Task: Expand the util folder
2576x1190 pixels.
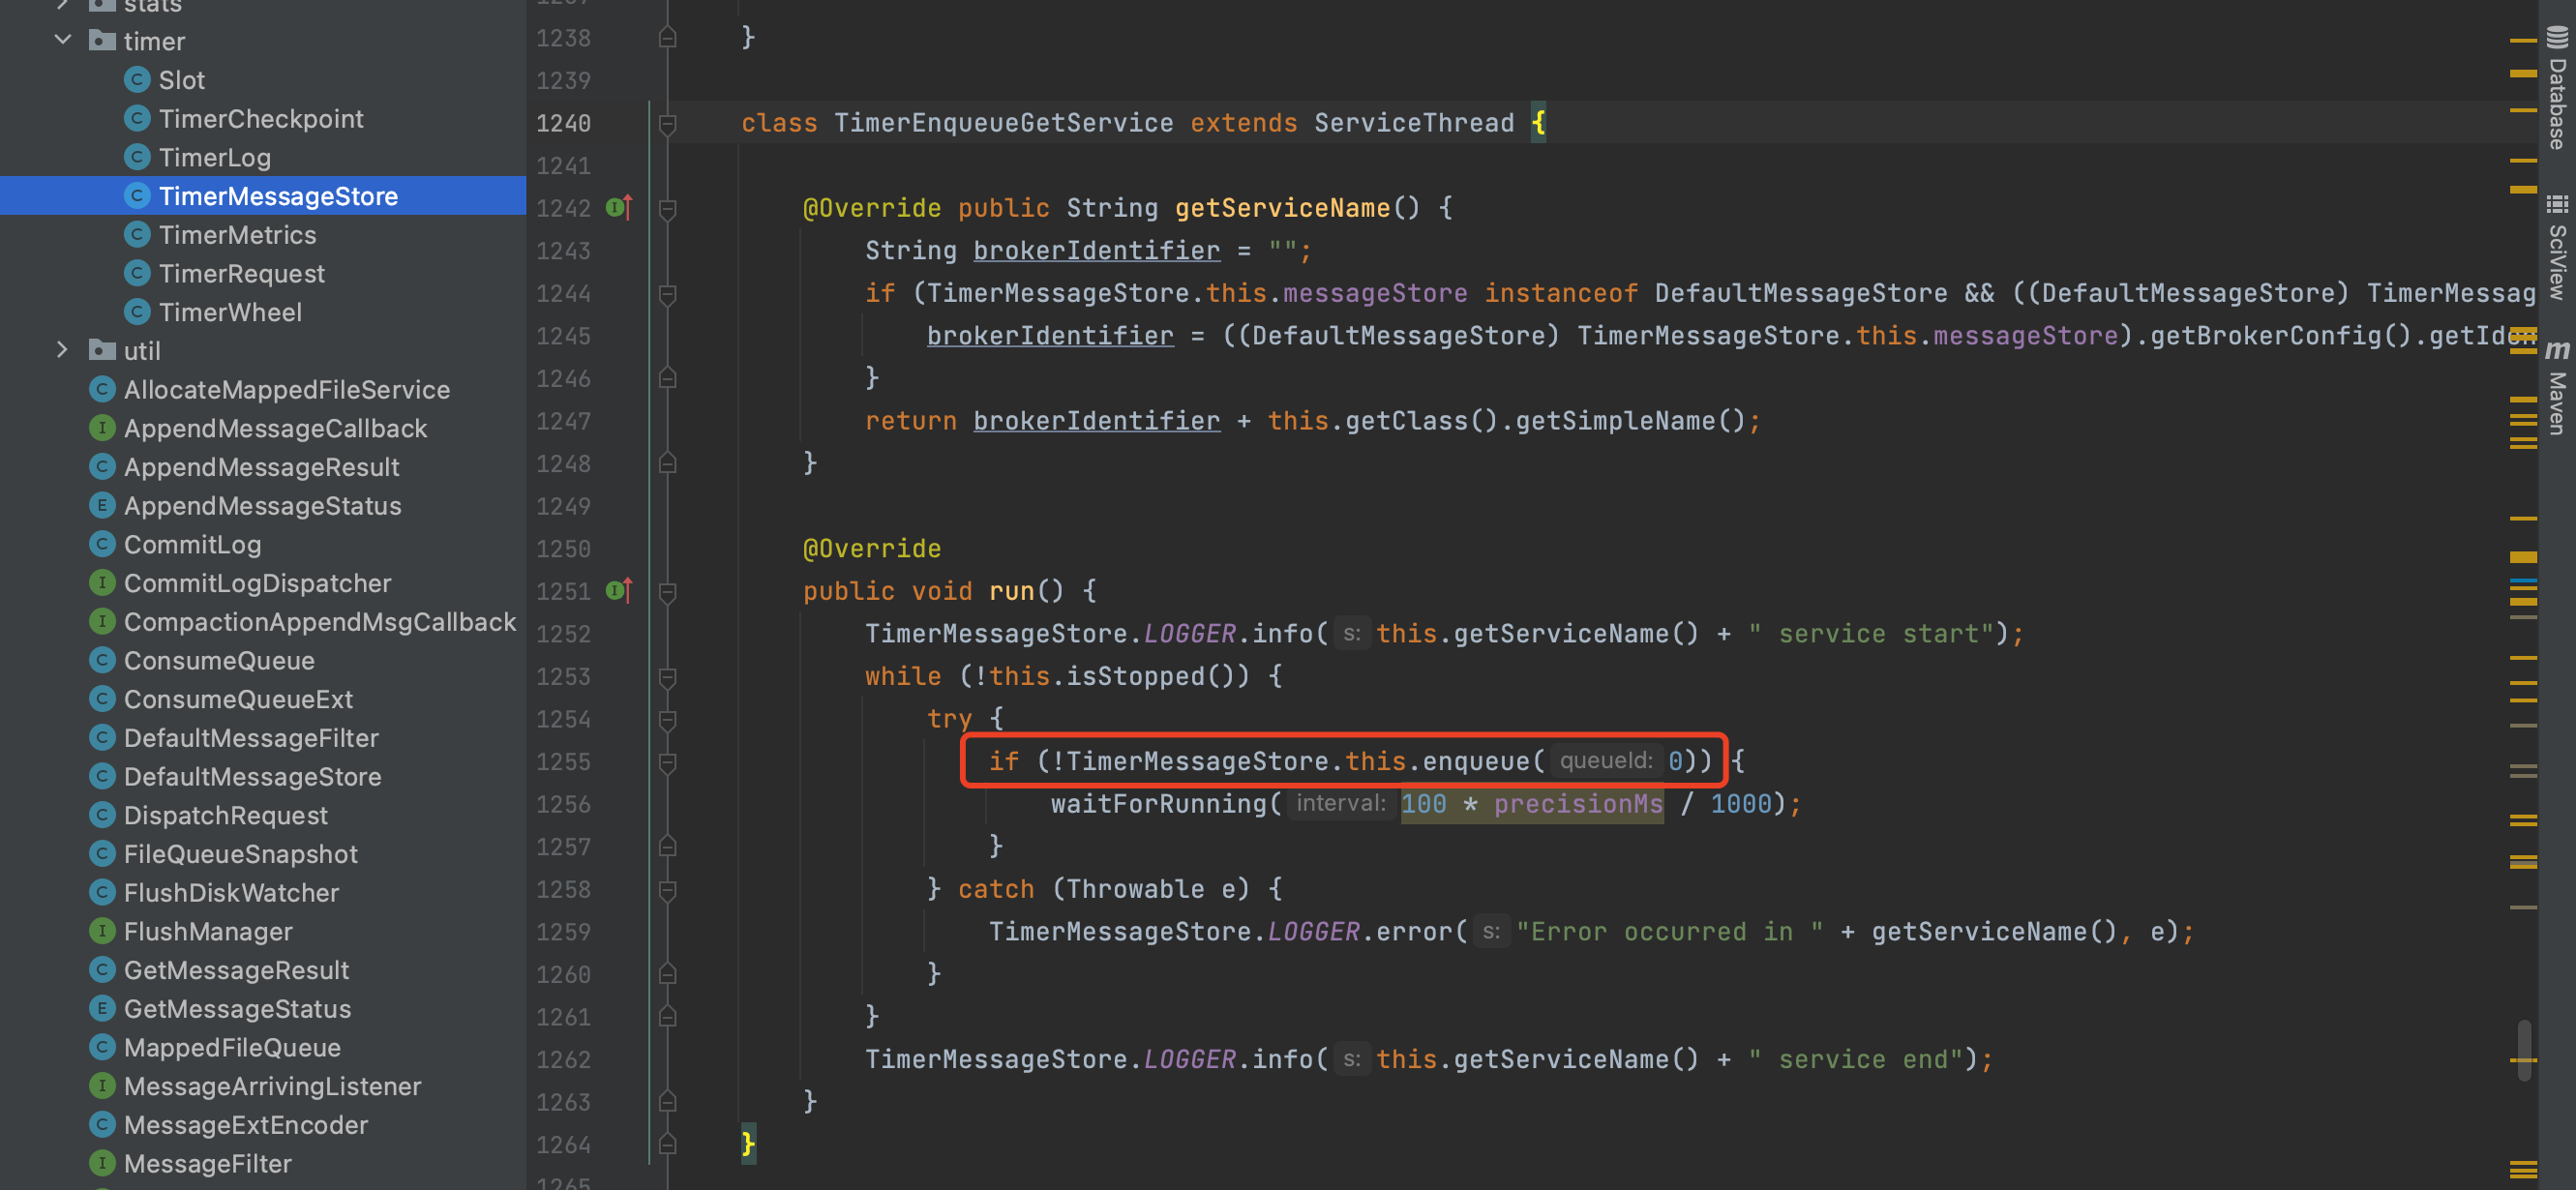Action: 63,350
